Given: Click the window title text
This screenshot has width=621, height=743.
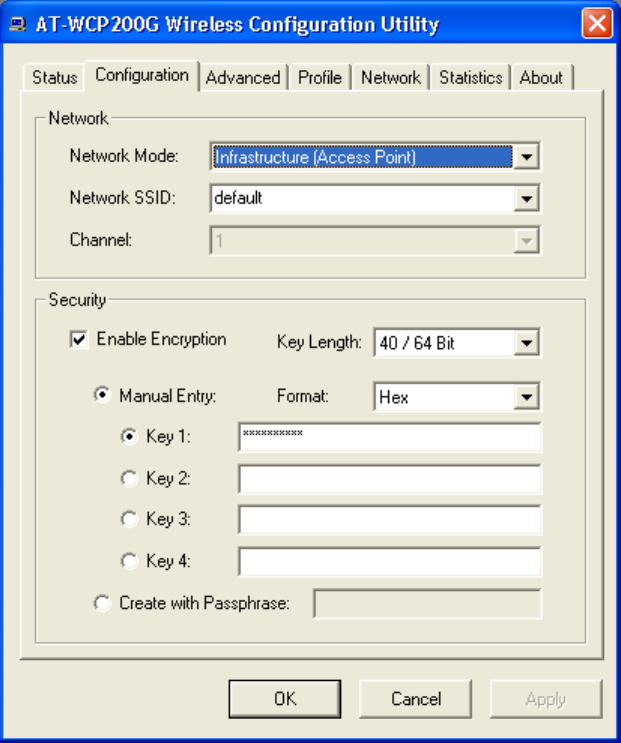Looking at the screenshot, I should [x=237, y=24].
